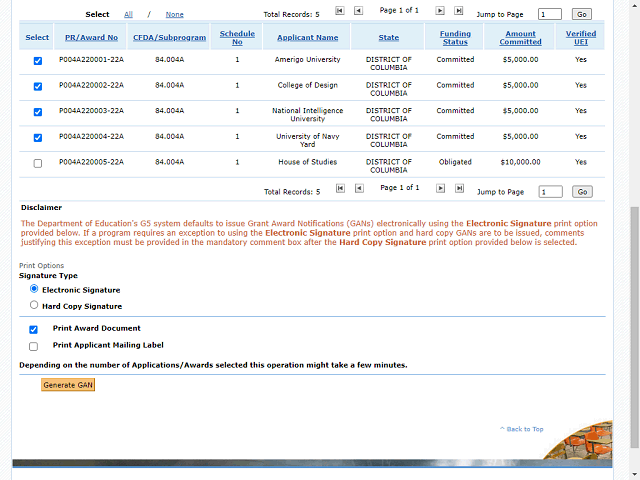Select the Electronic Signature radio button
The width and height of the screenshot is (640, 480).
point(34,289)
